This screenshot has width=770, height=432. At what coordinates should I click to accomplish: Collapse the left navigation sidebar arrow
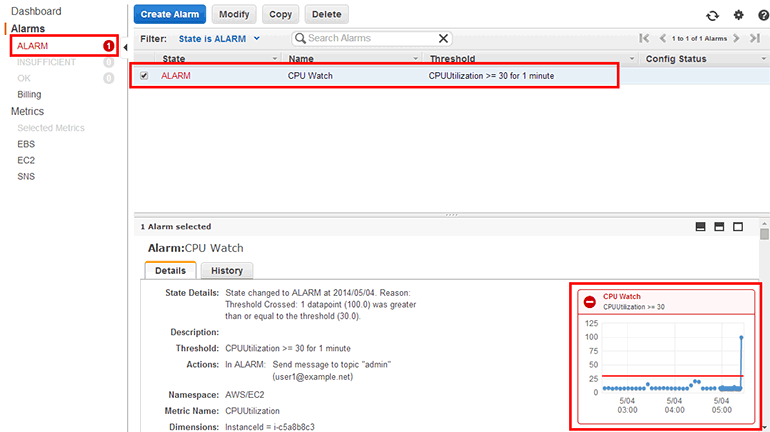pos(125,47)
